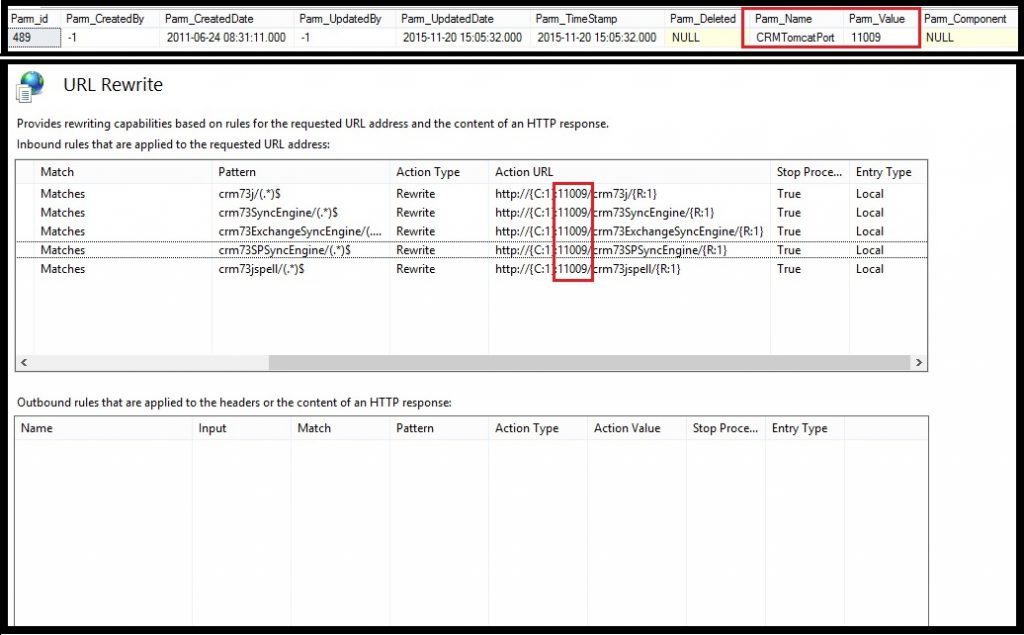The width and height of the screenshot is (1024, 635).
Task: Click the URL Rewrite globe icon
Action: coord(30,86)
